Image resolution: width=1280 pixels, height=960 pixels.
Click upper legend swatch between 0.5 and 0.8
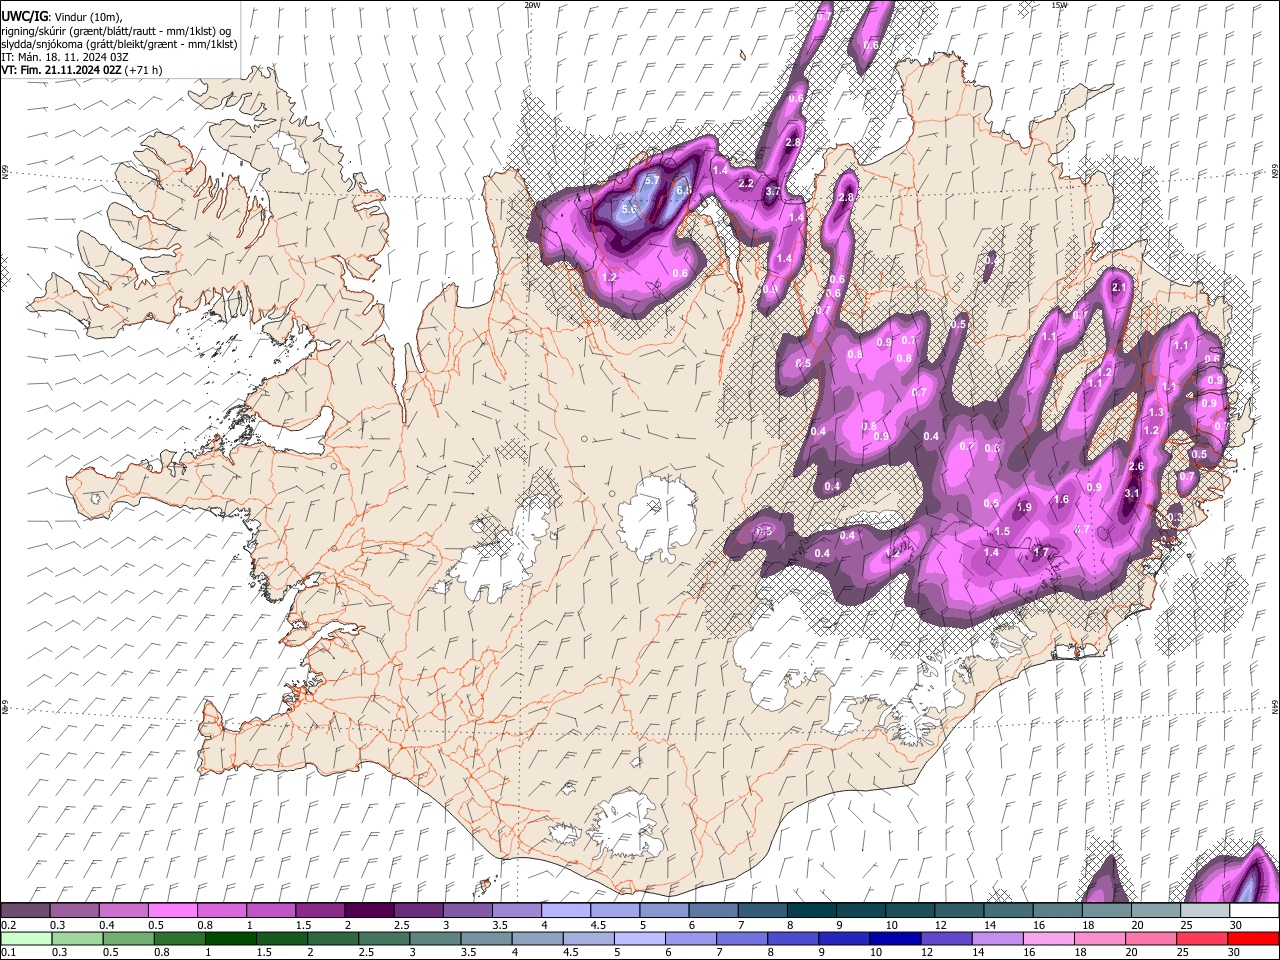tap(172, 911)
